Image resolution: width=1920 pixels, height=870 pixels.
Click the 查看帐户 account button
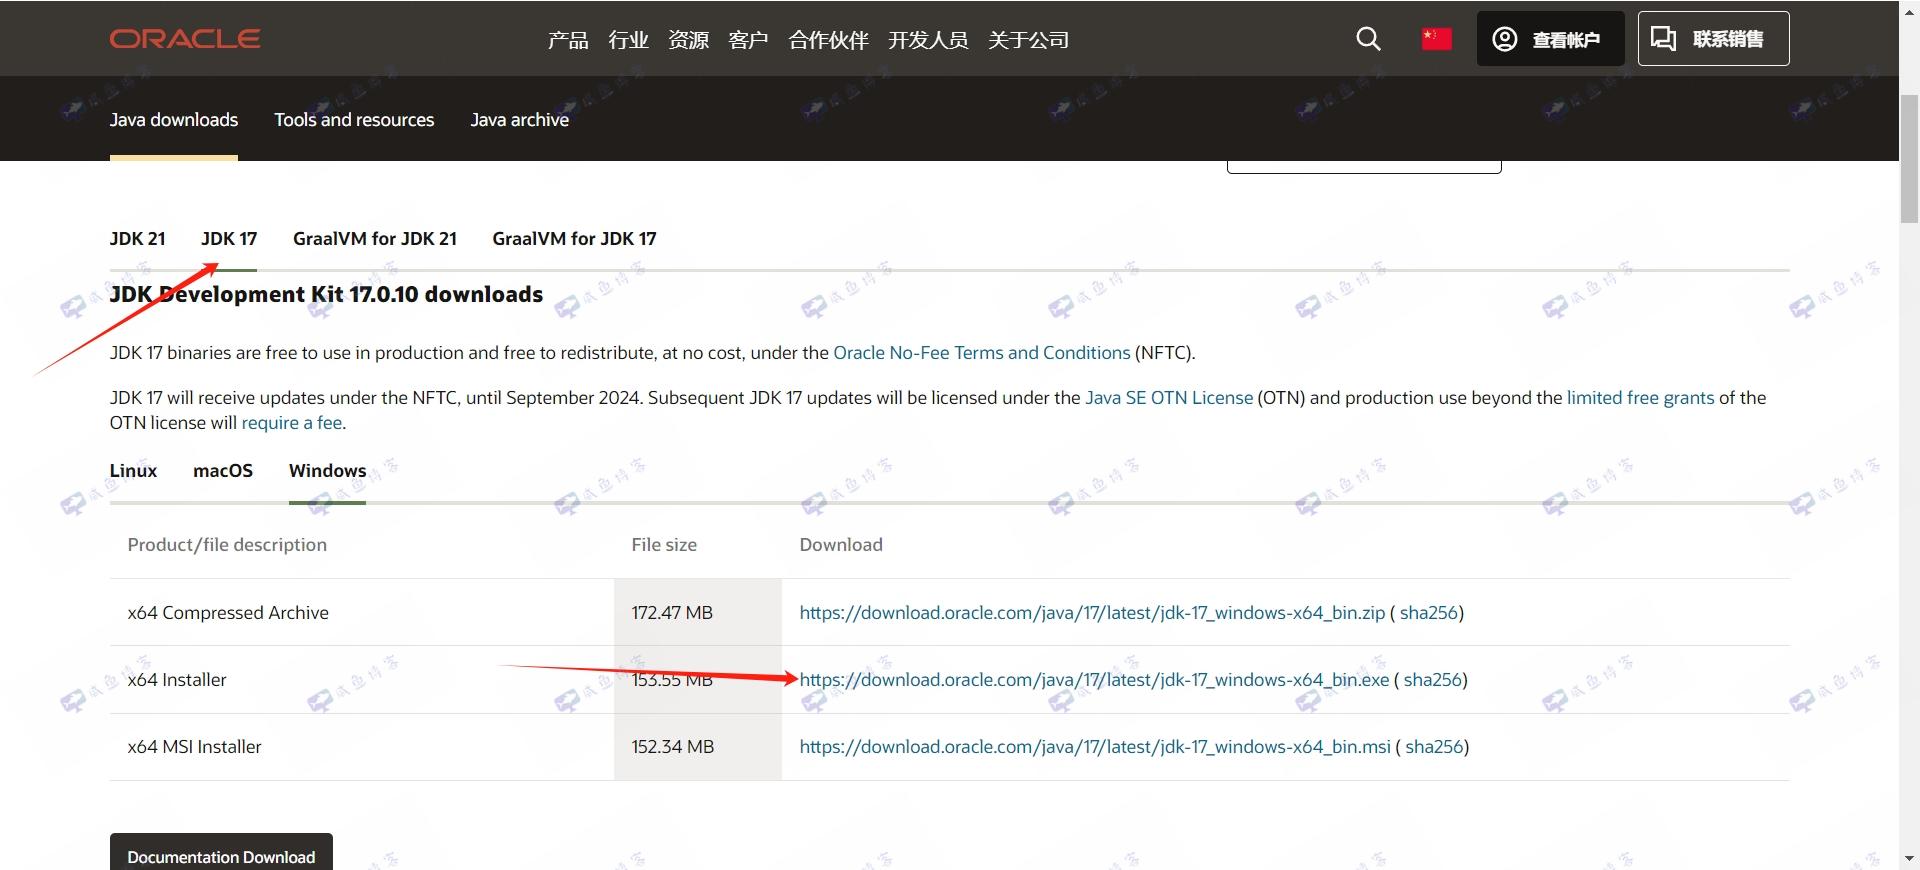(x=1550, y=39)
